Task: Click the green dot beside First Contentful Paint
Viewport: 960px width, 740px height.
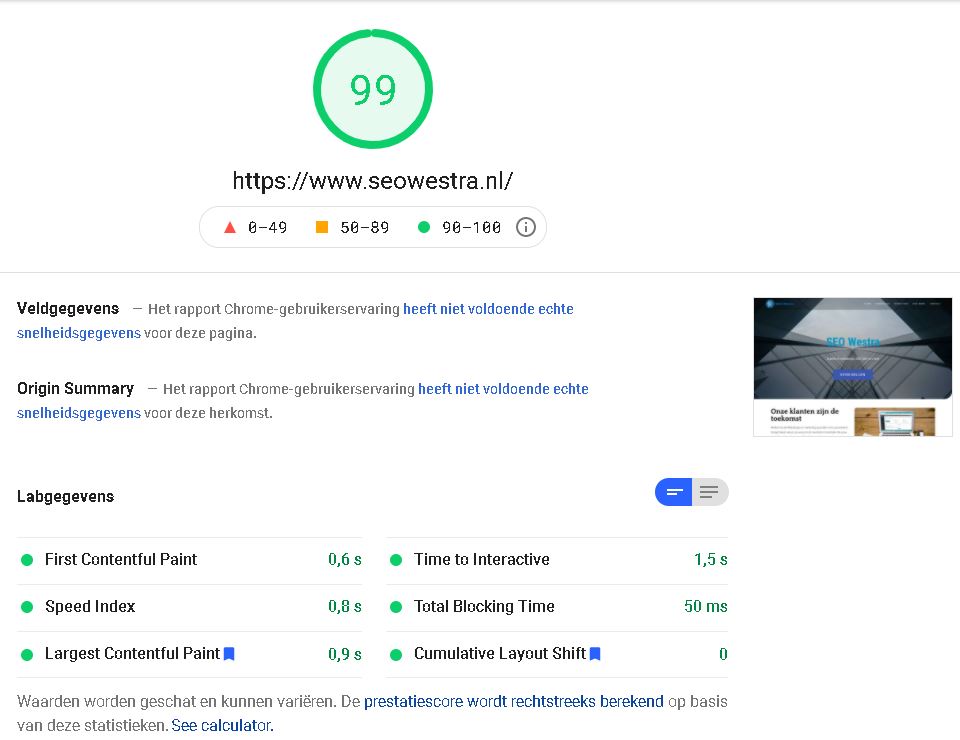Action: (x=27, y=560)
